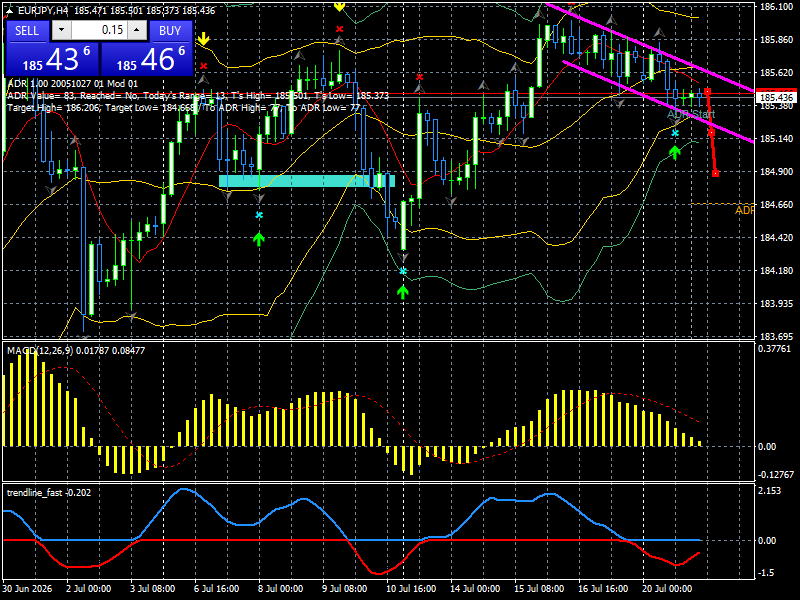Grab the top square handle of red trendline
800x600 pixels.
pos(707,91)
